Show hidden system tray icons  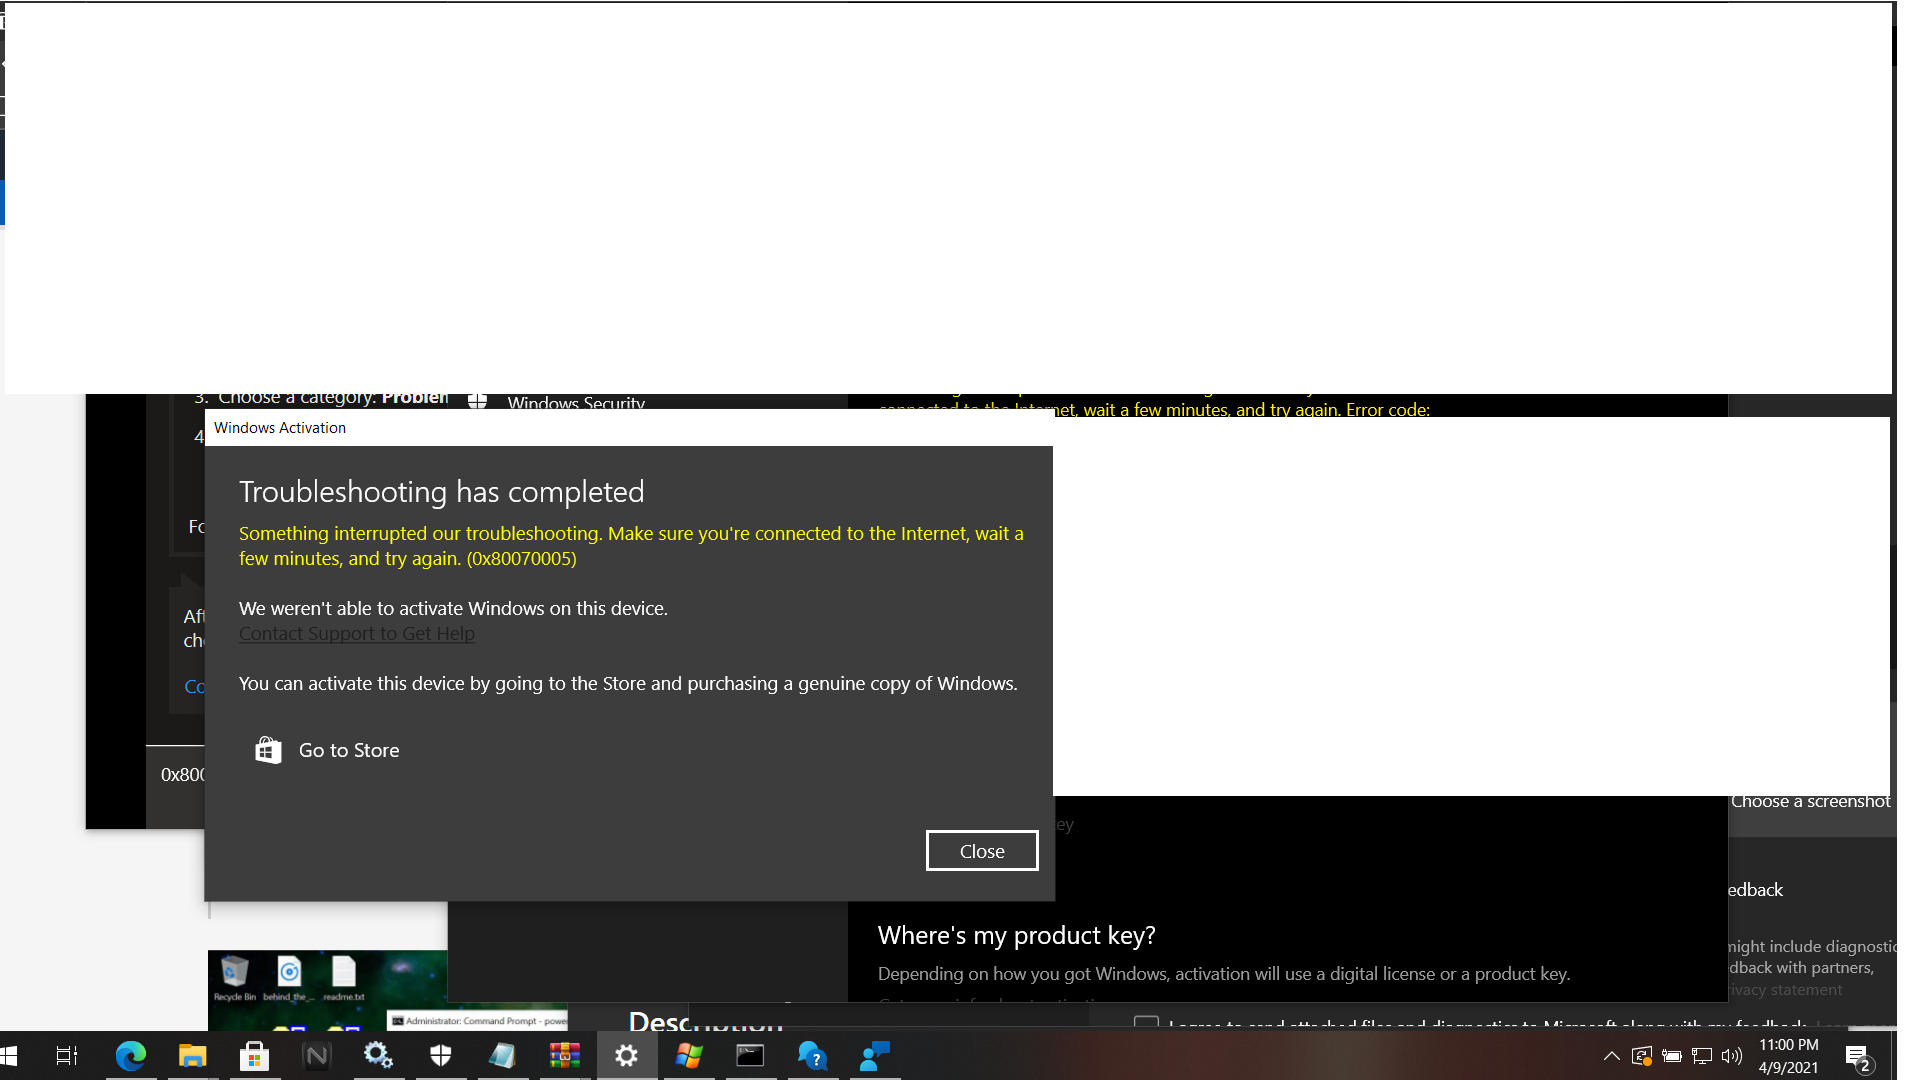1612,1056
